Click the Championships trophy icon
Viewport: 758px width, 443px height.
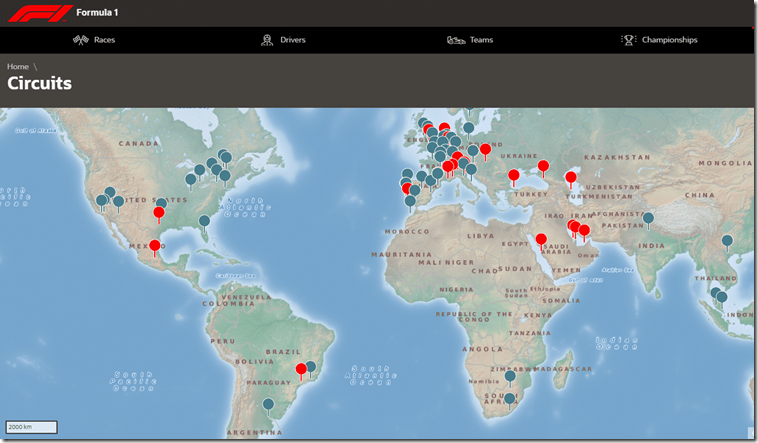point(628,40)
